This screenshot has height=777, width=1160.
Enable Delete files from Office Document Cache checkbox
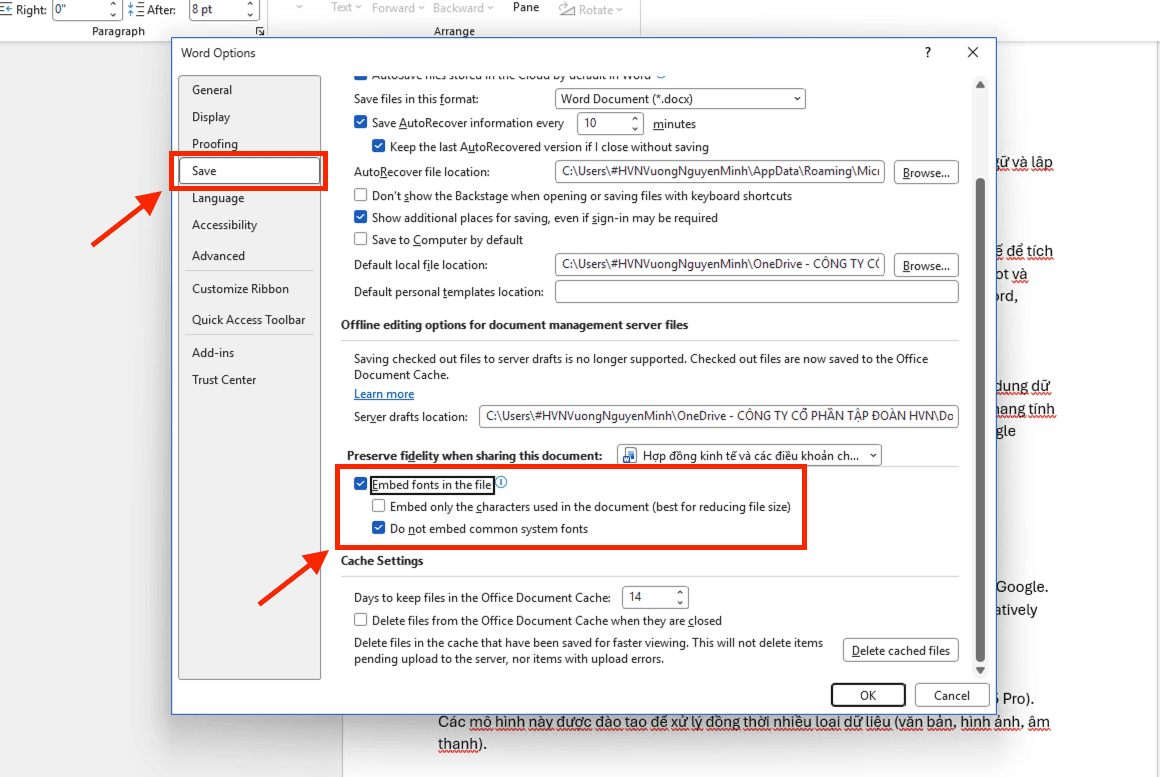tap(360, 619)
